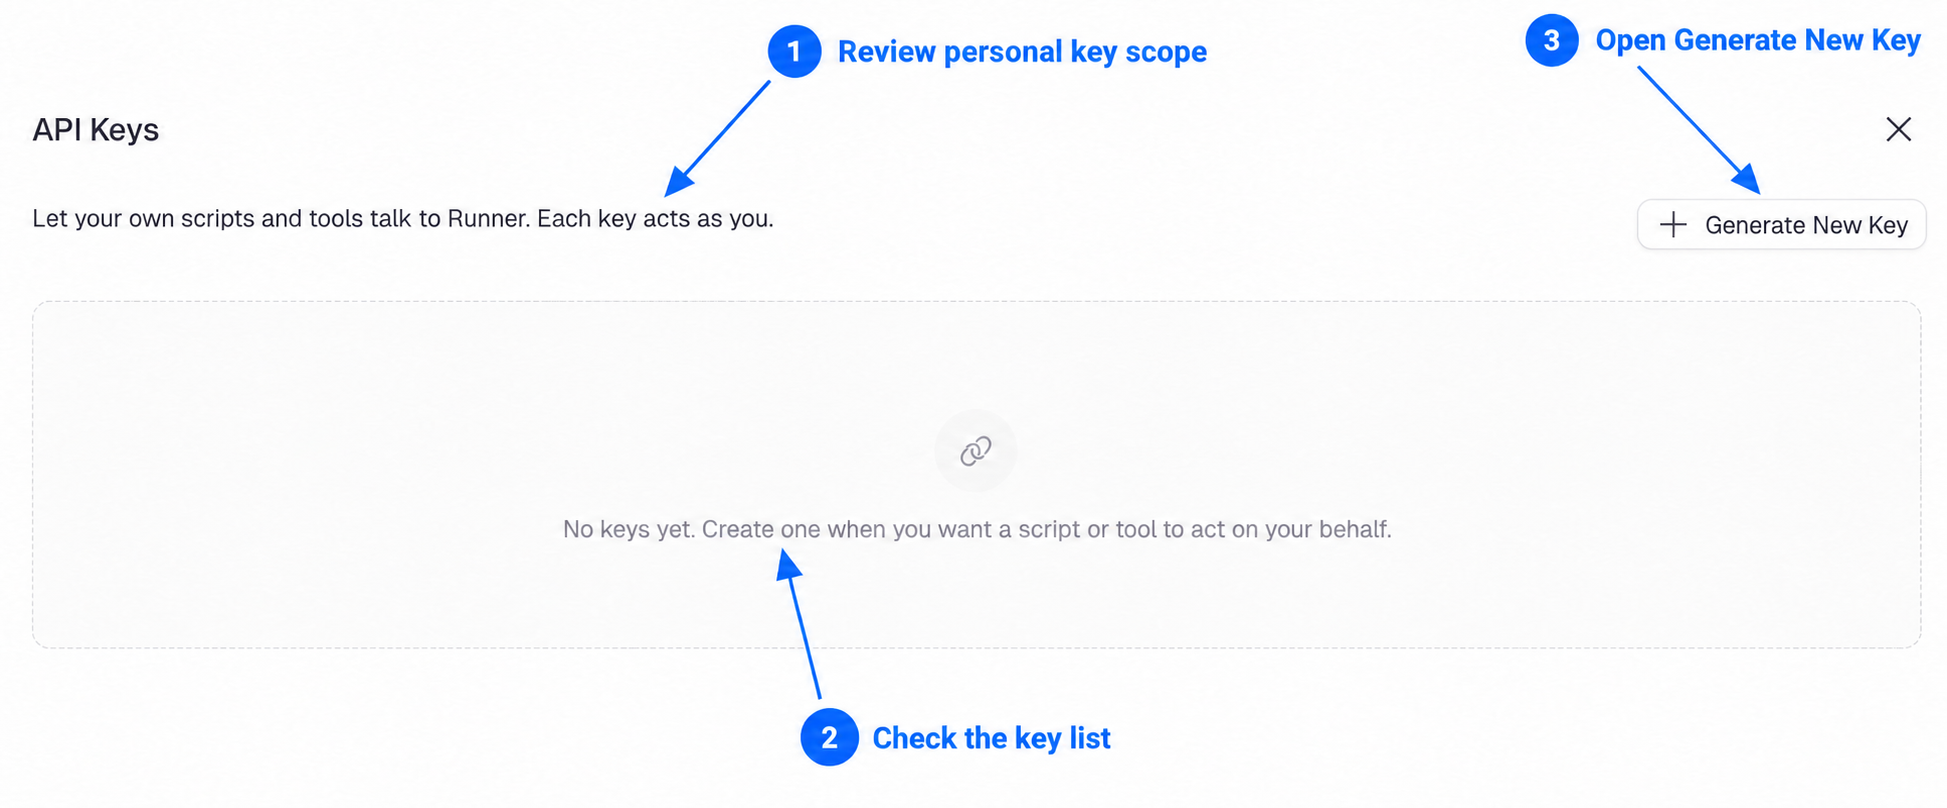Screen dimensions: 1947x808
Task: Click the word "Runner" in the description
Action: 488,218
